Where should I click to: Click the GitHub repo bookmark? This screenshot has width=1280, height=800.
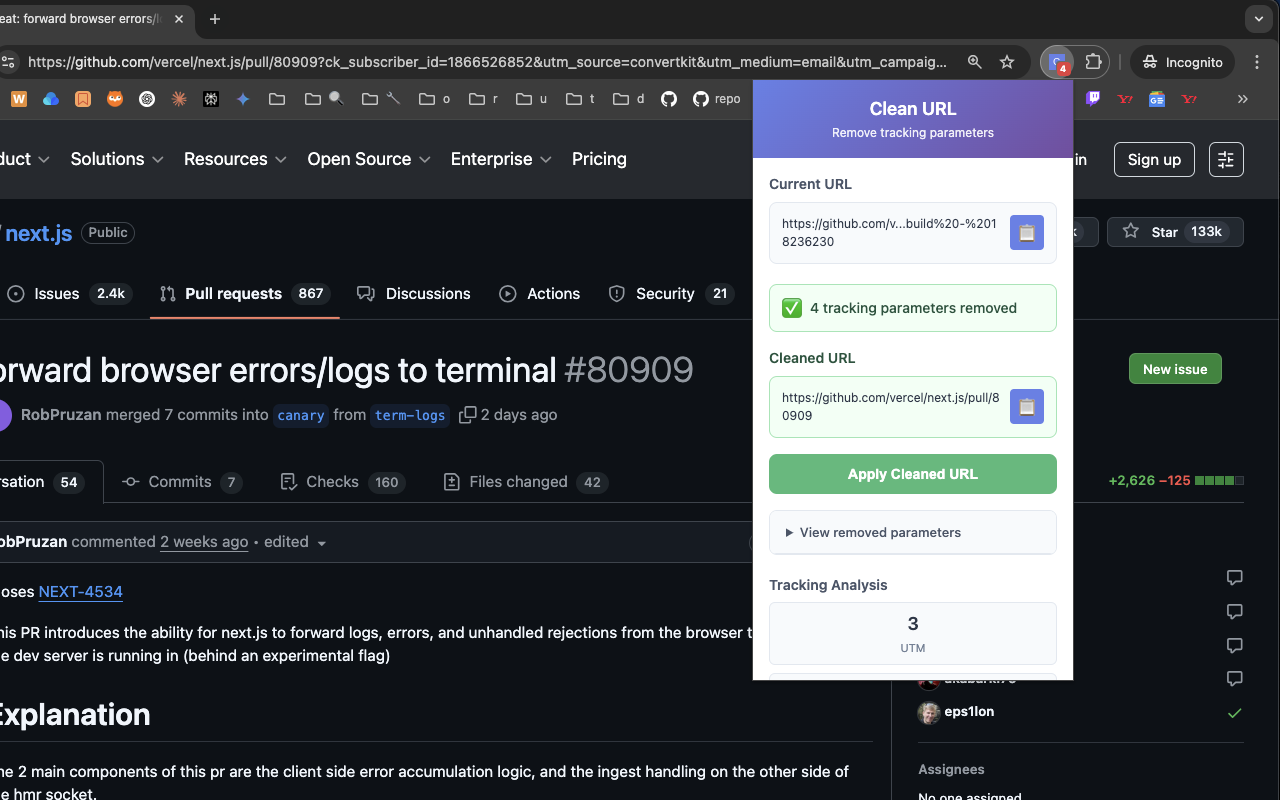click(x=711, y=99)
